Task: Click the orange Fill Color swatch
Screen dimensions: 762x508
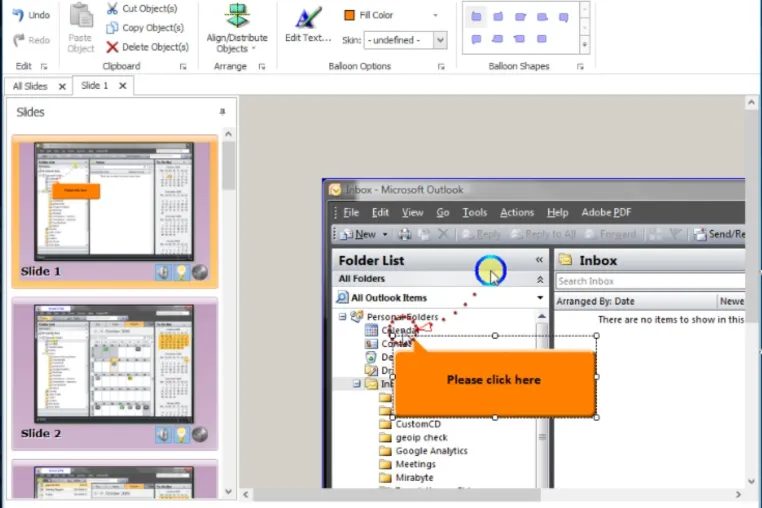Action: (x=349, y=16)
